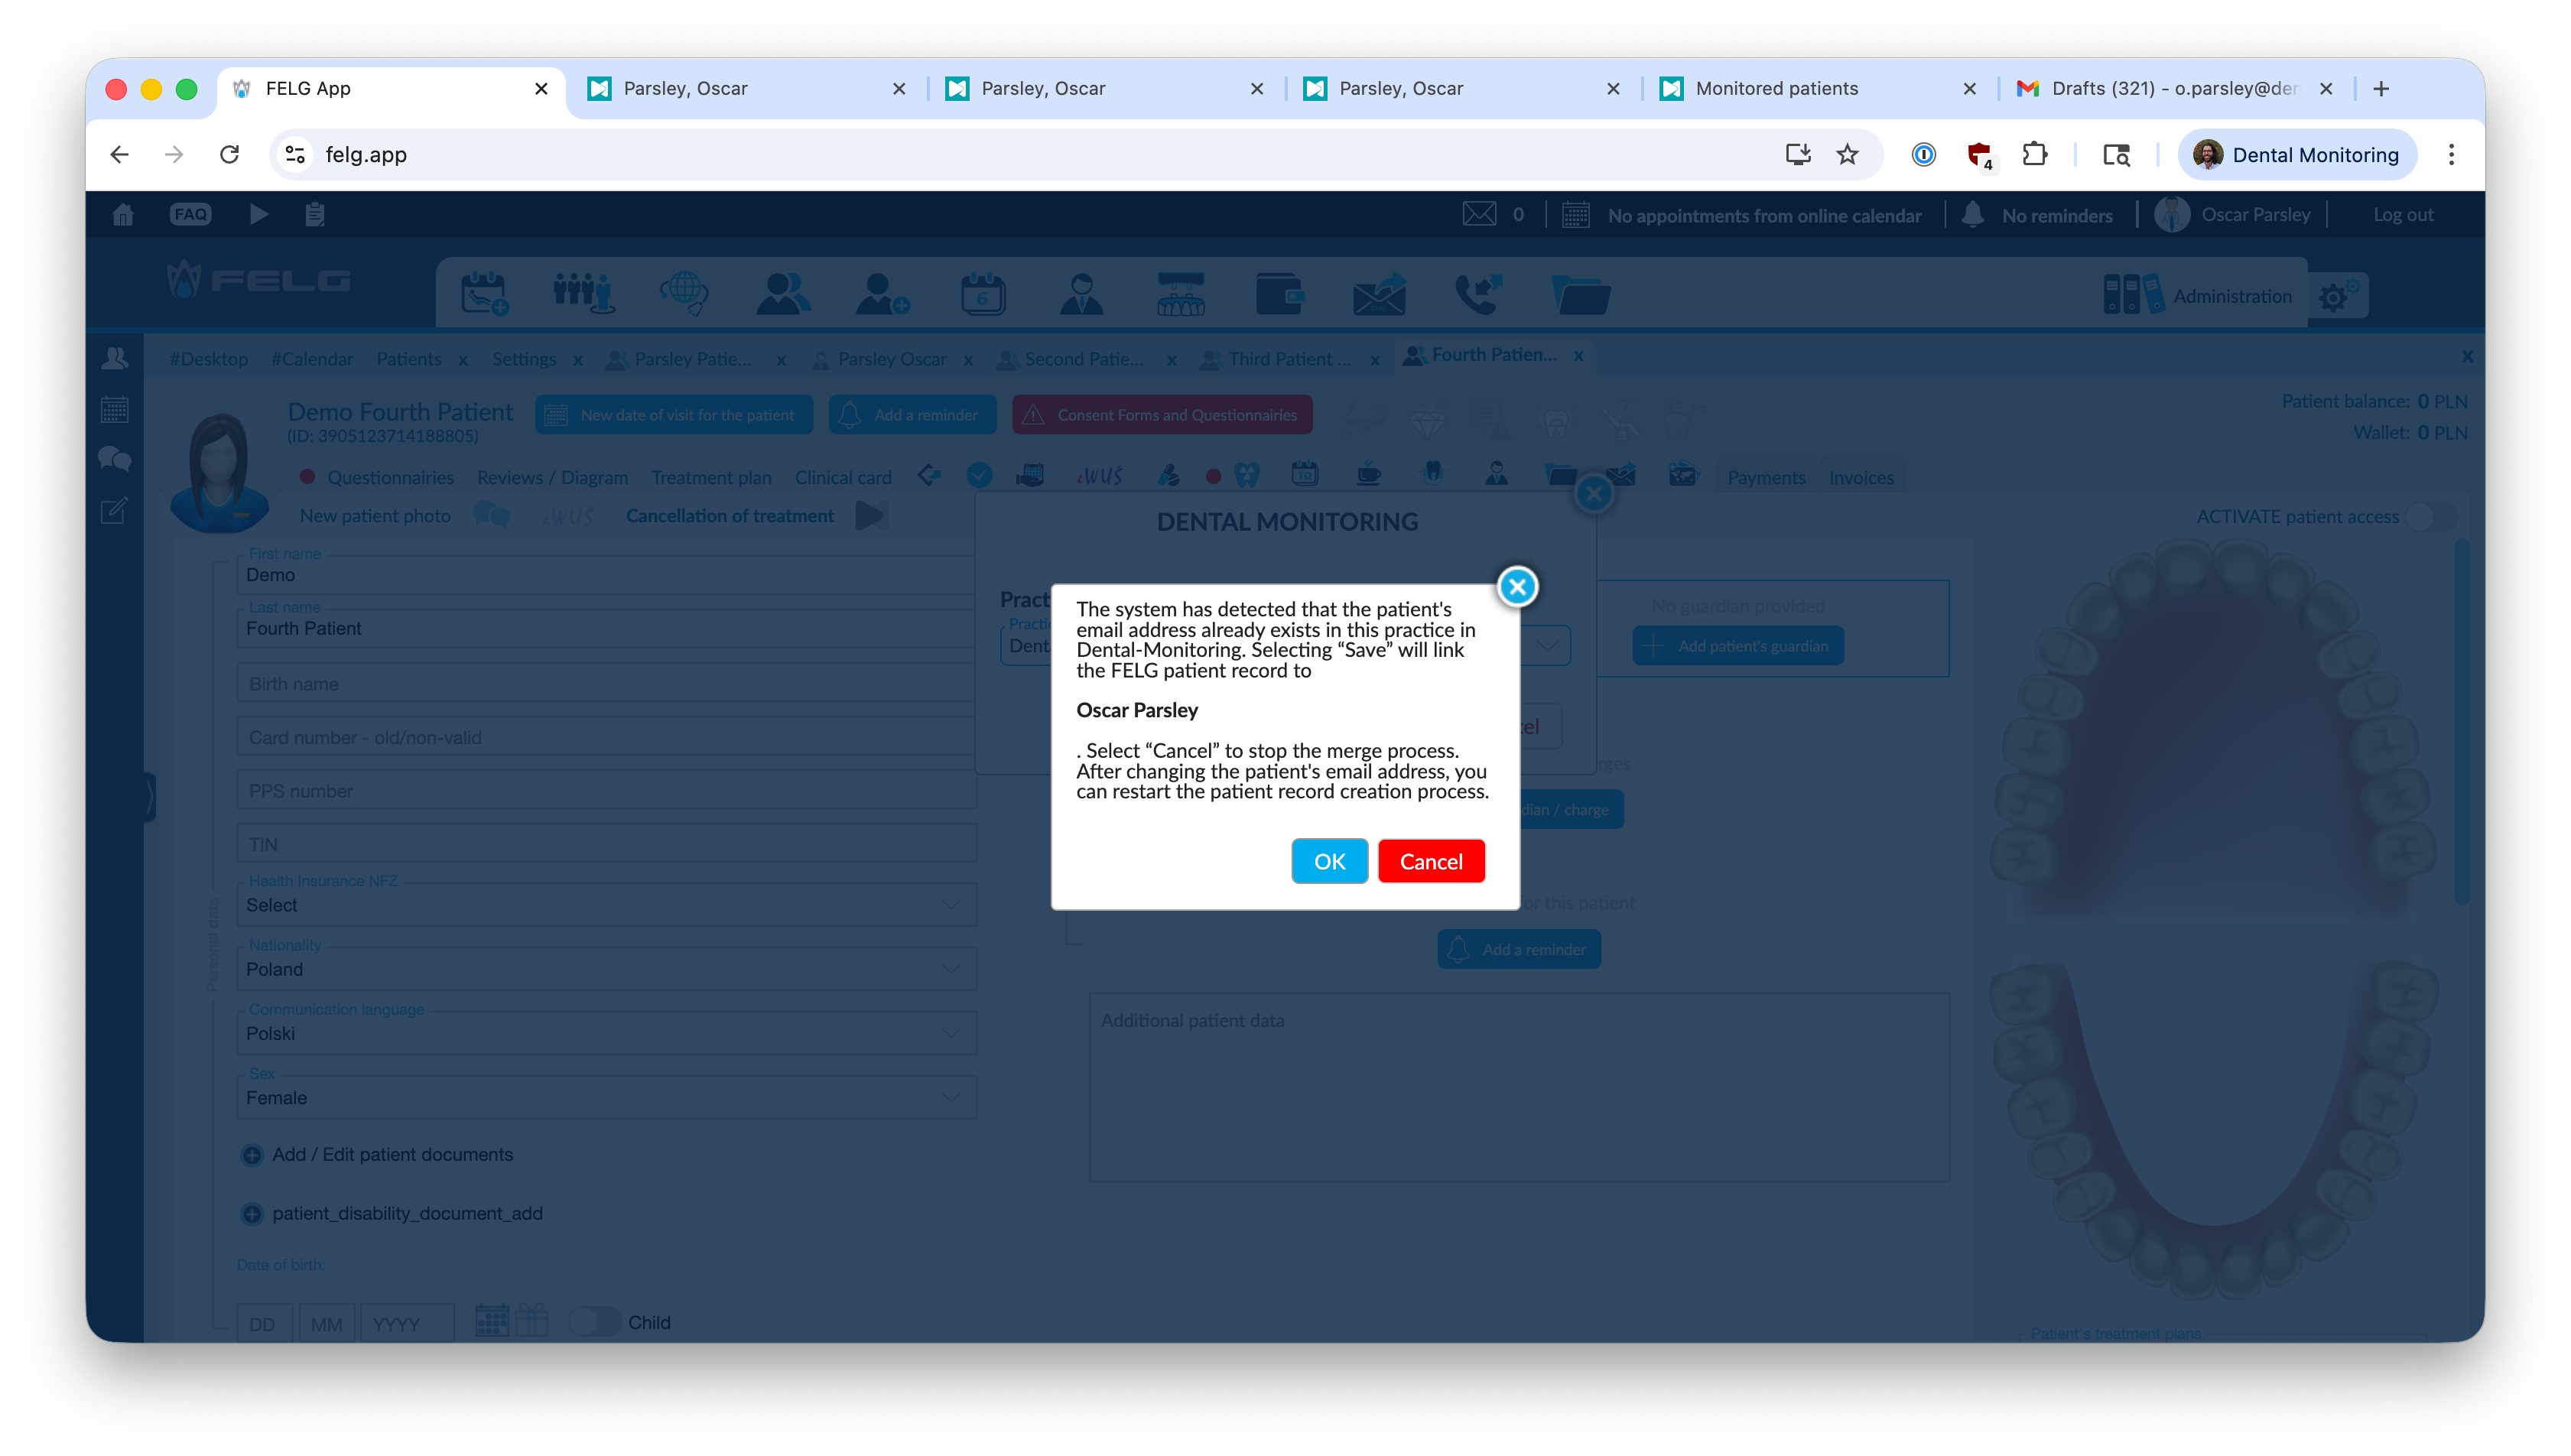Click the Birth name input field
2571x1456 pixels.
606,684
